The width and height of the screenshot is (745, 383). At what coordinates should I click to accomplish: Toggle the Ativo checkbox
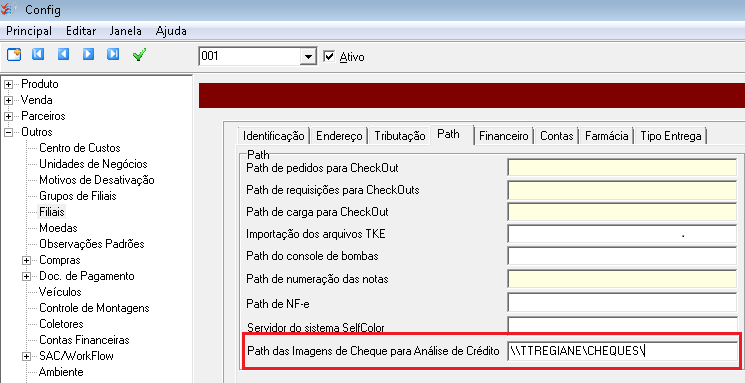click(329, 57)
